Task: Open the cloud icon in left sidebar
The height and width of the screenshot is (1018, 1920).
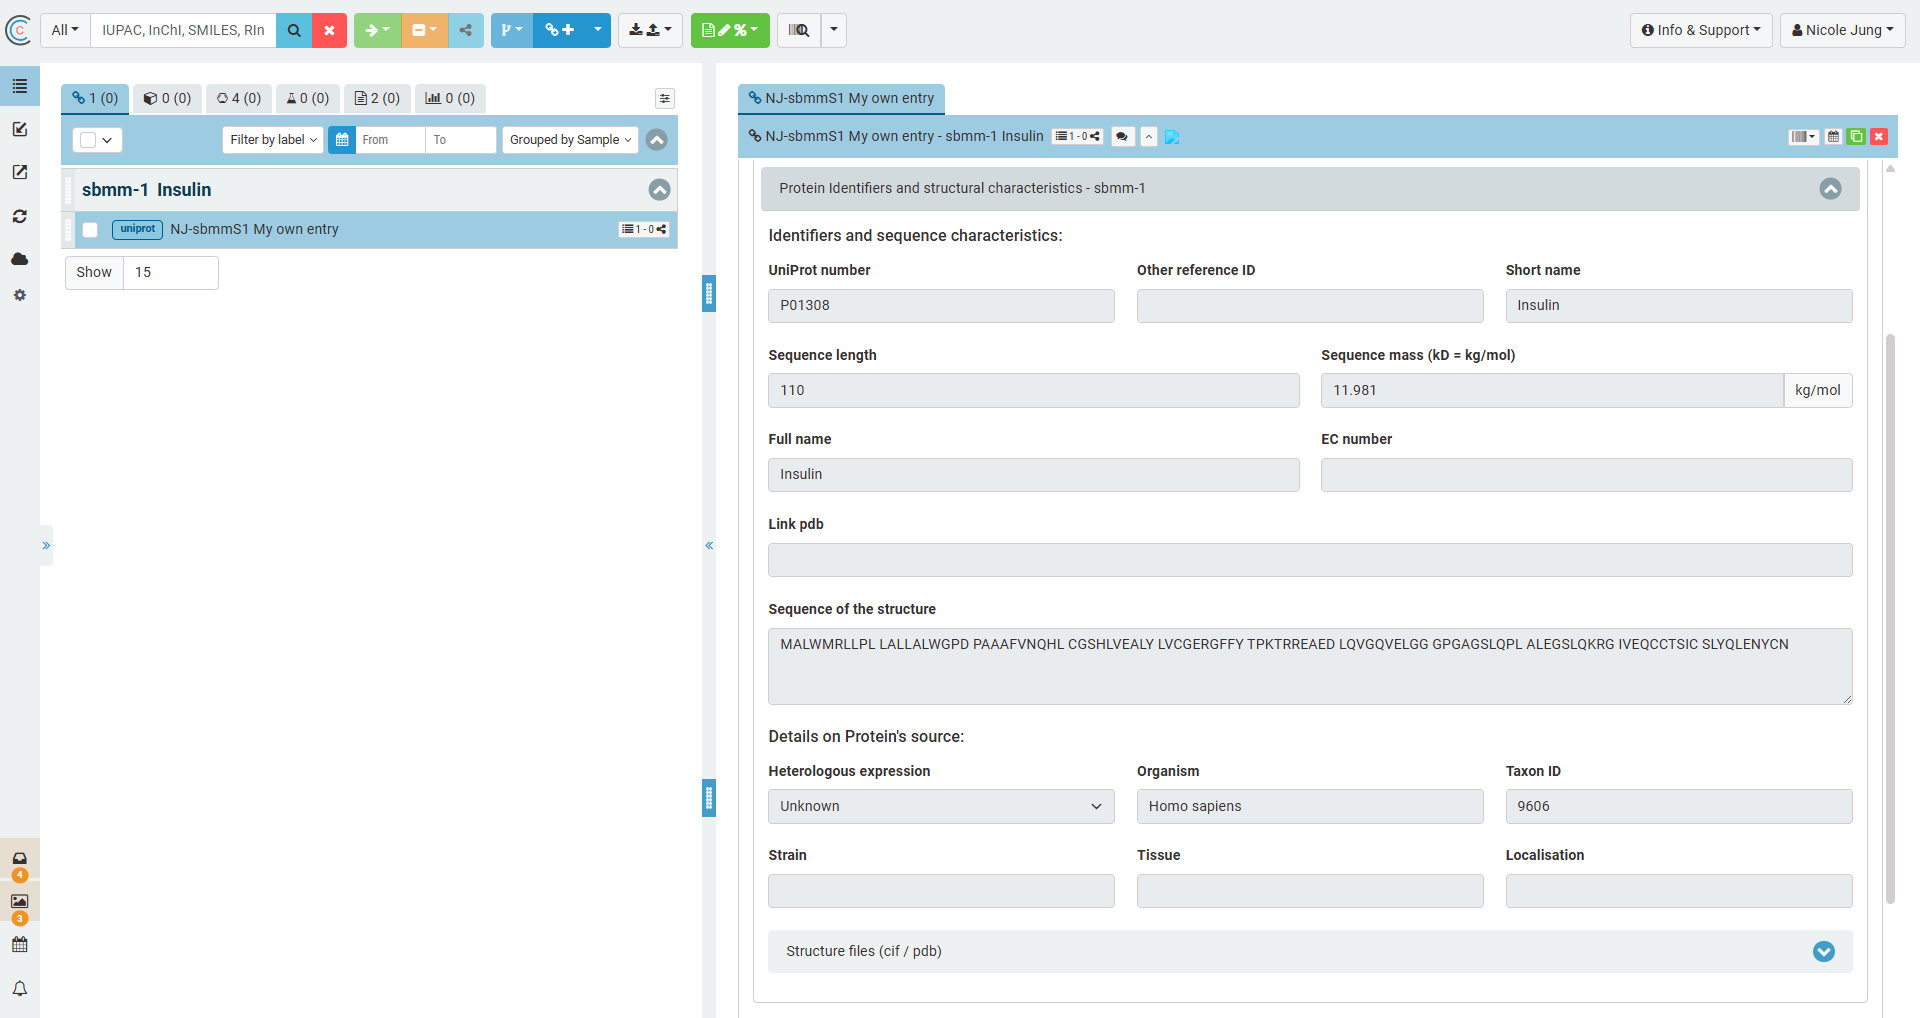Action: (19, 259)
